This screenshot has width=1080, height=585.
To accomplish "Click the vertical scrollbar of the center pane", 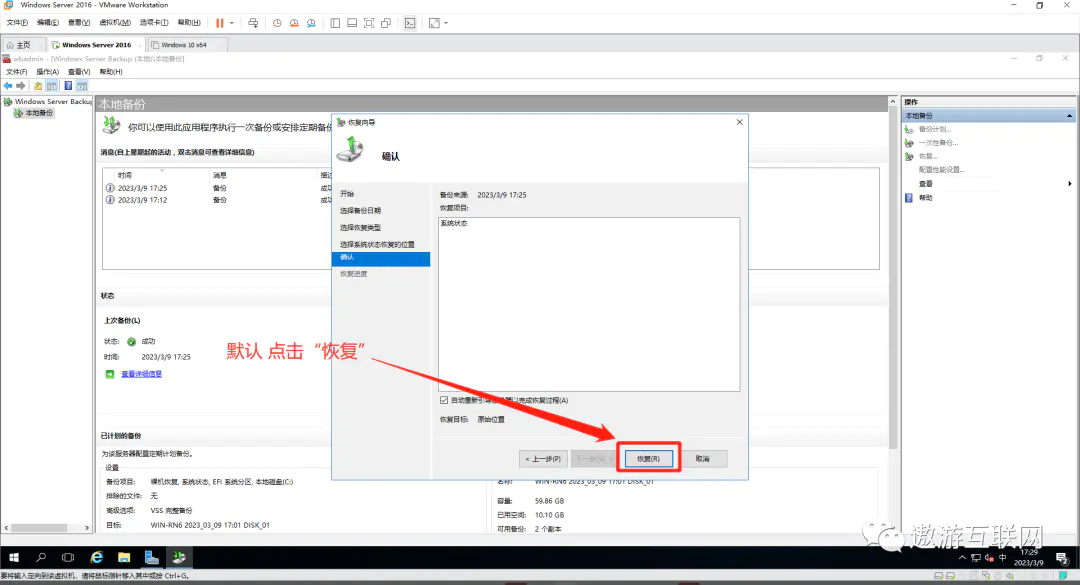I will coord(893,276).
